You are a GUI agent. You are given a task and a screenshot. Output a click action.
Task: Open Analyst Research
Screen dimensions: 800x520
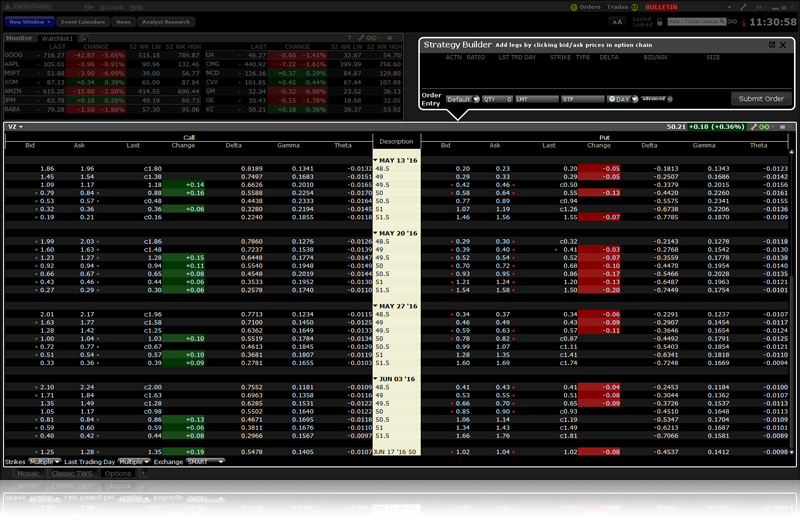[x=166, y=22]
